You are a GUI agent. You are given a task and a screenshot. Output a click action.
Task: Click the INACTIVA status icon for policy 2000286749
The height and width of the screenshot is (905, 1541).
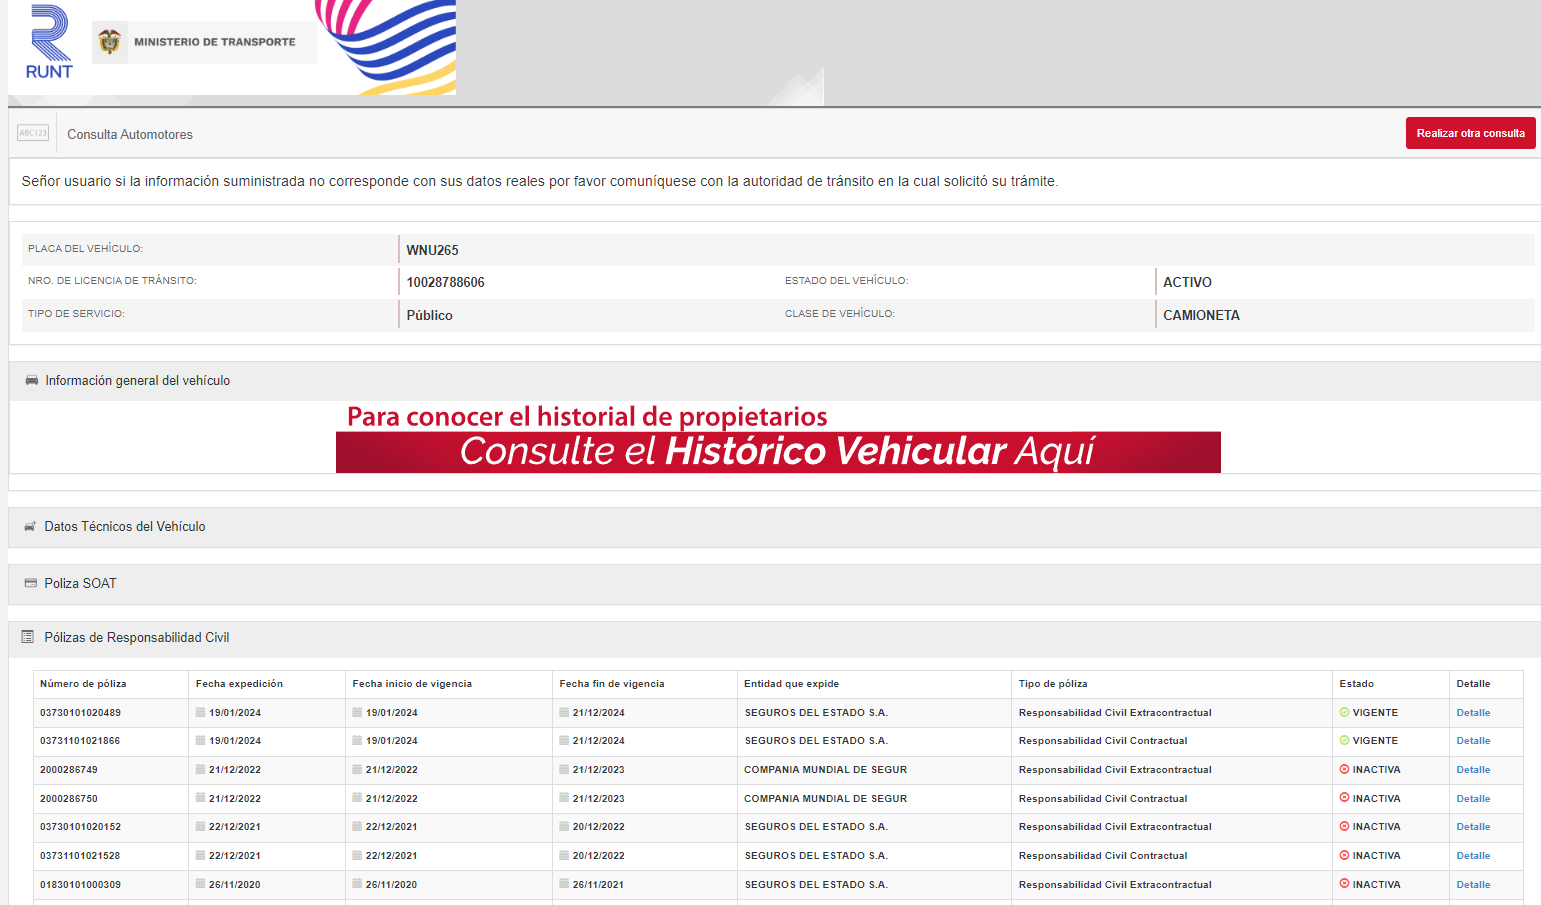pyautogui.click(x=1344, y=770)
